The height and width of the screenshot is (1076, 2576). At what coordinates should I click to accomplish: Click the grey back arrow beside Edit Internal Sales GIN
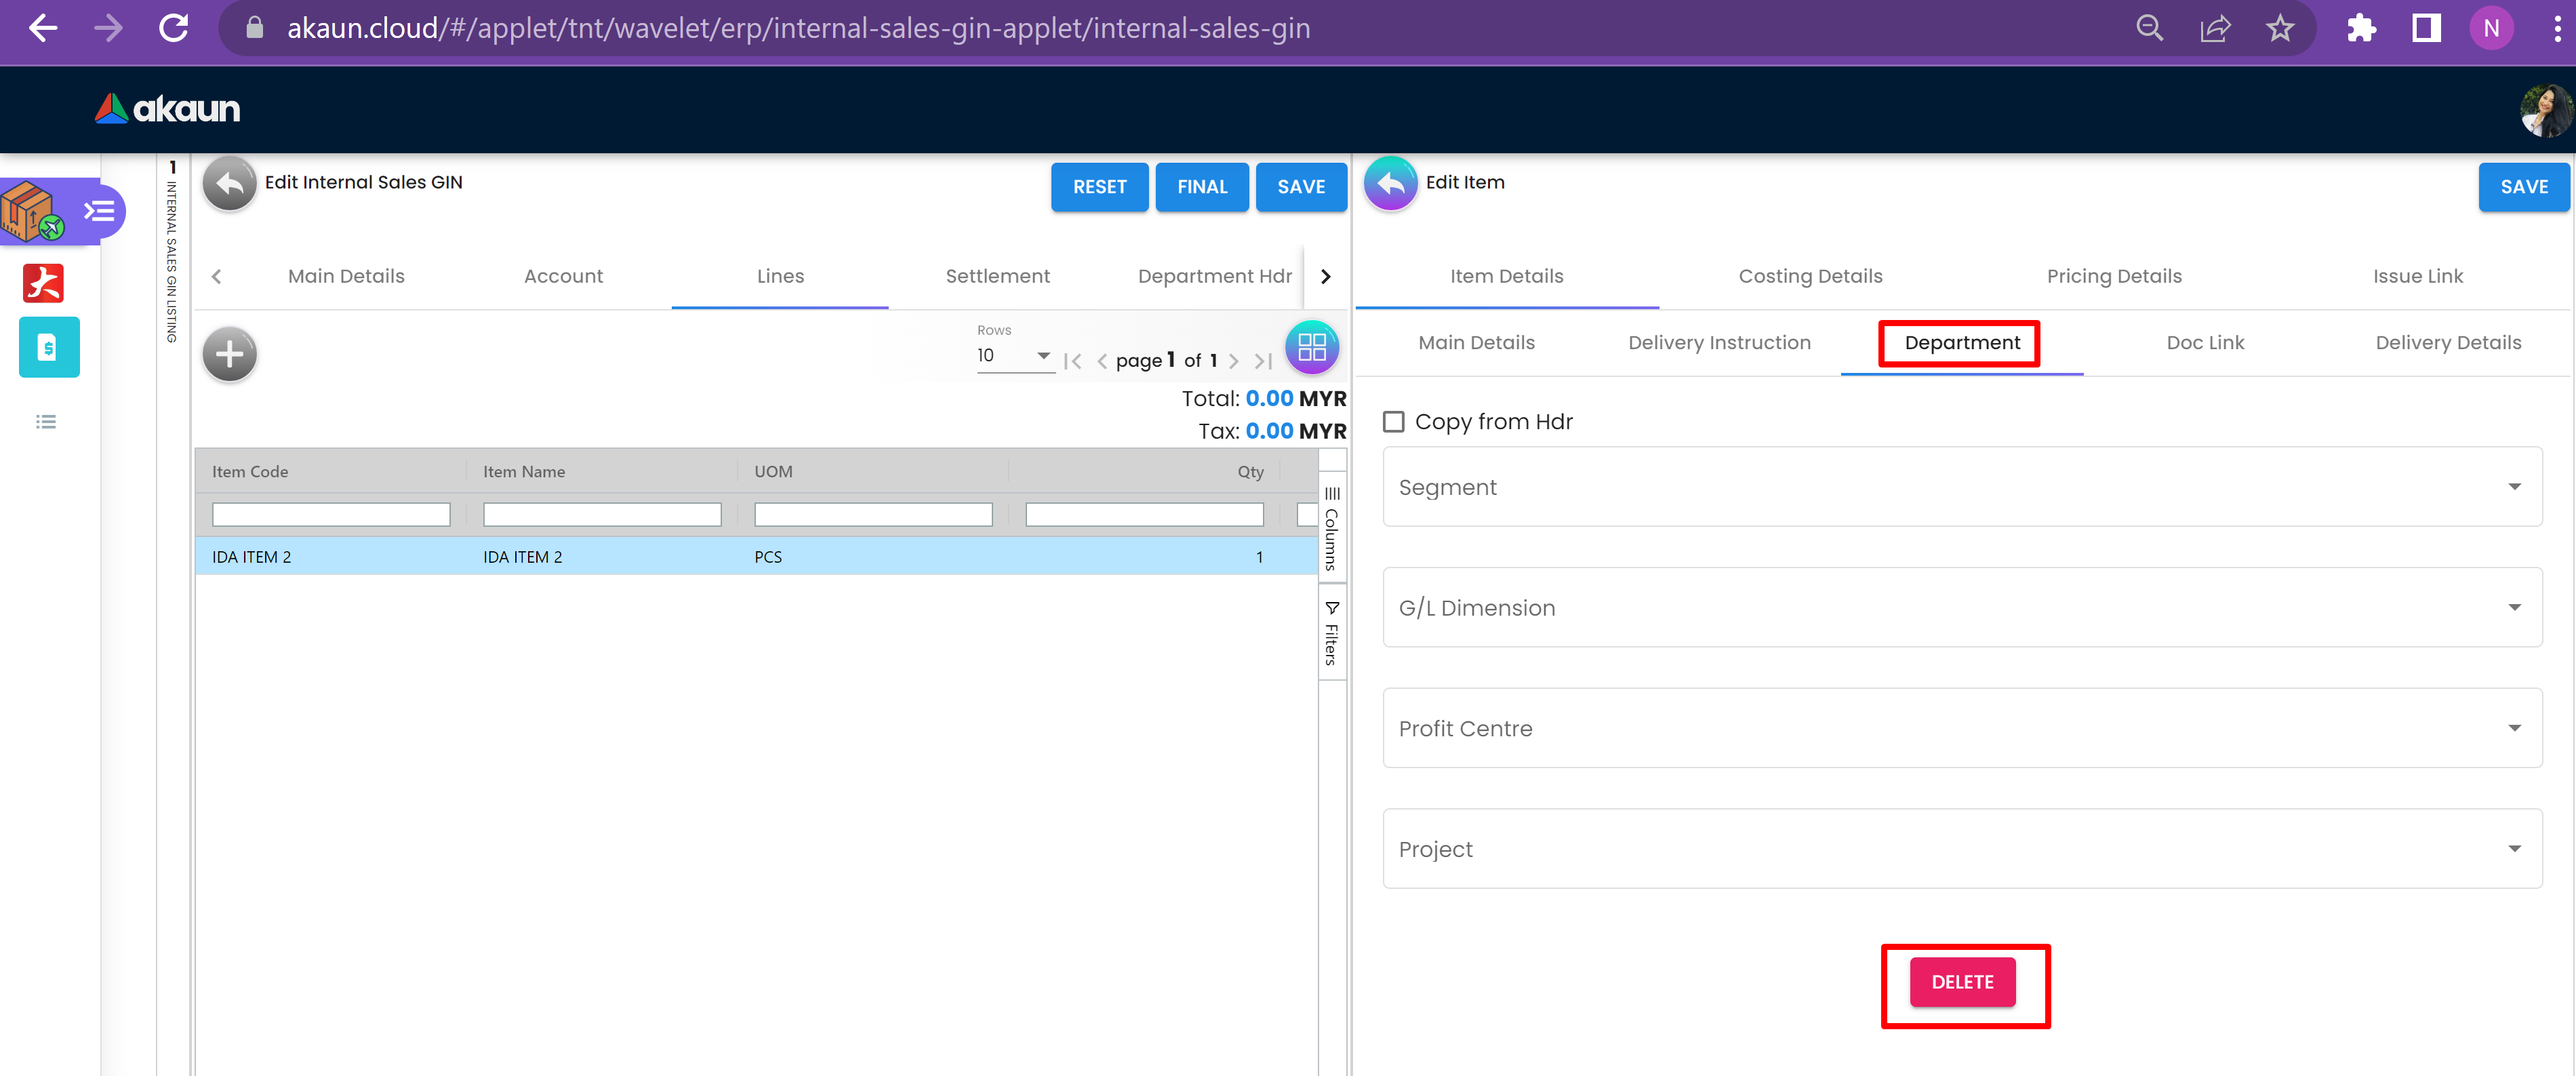pyautogui.click(x=229, y=184)
